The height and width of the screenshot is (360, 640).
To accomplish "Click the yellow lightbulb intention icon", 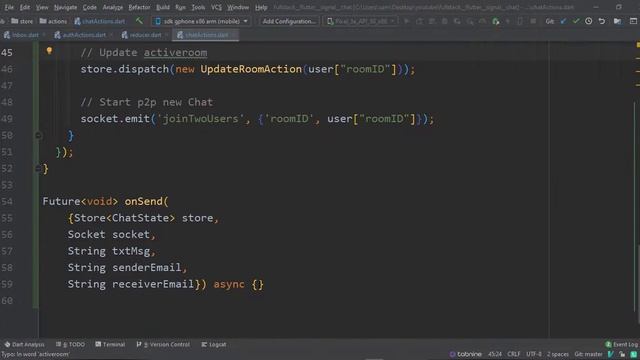I will tap(49, 51).
